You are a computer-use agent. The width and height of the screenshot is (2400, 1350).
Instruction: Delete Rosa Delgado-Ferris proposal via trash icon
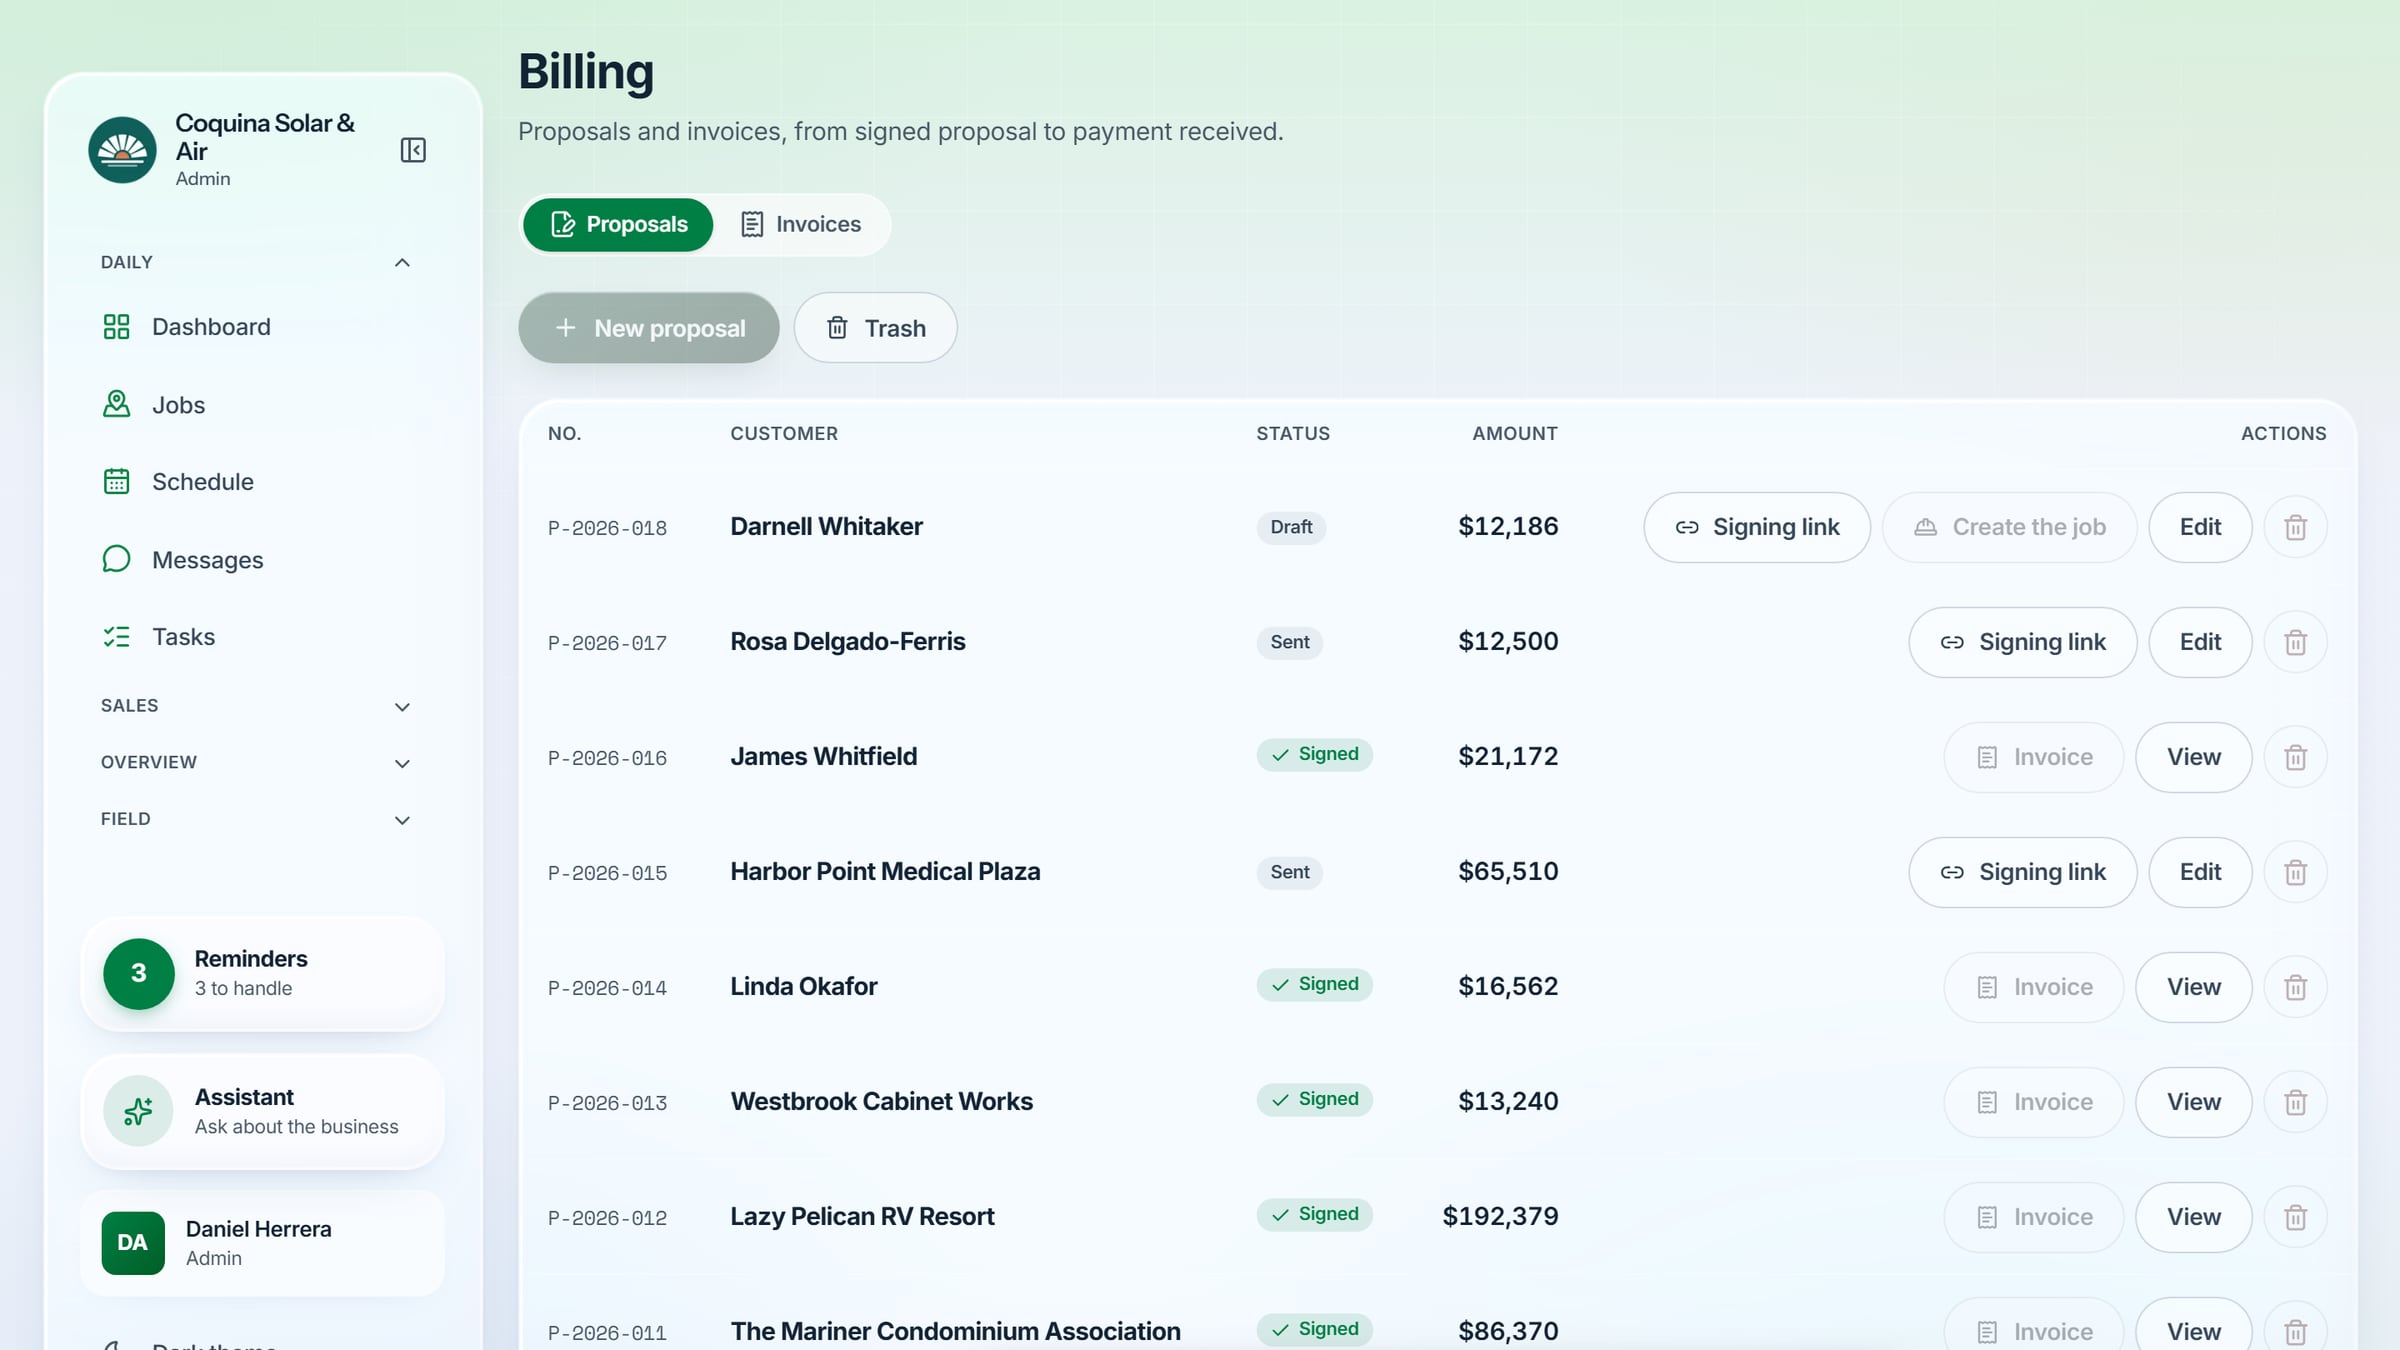click(2295, 642)
